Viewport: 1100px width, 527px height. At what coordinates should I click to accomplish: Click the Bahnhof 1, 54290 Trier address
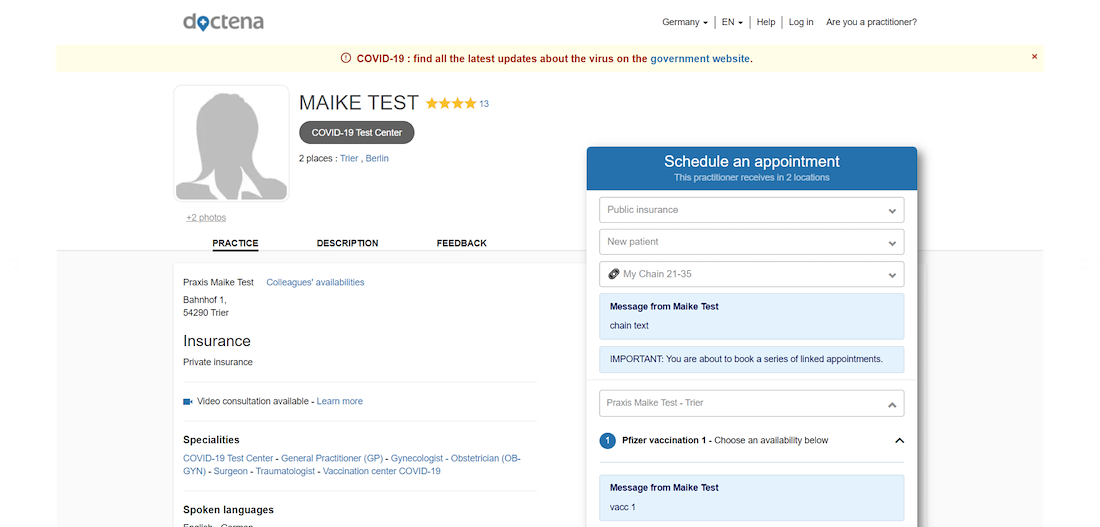click(x=206, y=307)
